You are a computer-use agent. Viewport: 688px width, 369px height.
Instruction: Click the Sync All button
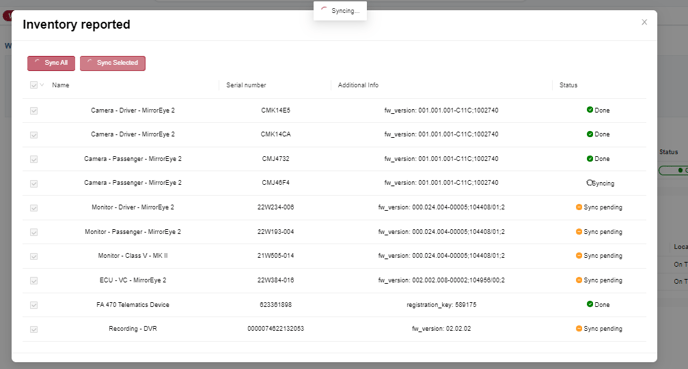pyautogui.click(x=51, y=63)
